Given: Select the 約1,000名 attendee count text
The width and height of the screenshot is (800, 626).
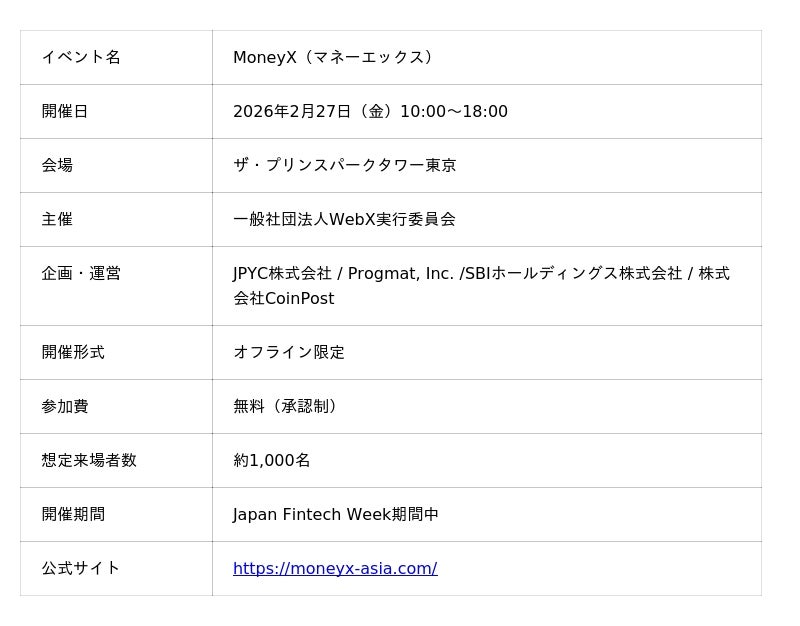Looking at the screenshot, I should (272, 460).
